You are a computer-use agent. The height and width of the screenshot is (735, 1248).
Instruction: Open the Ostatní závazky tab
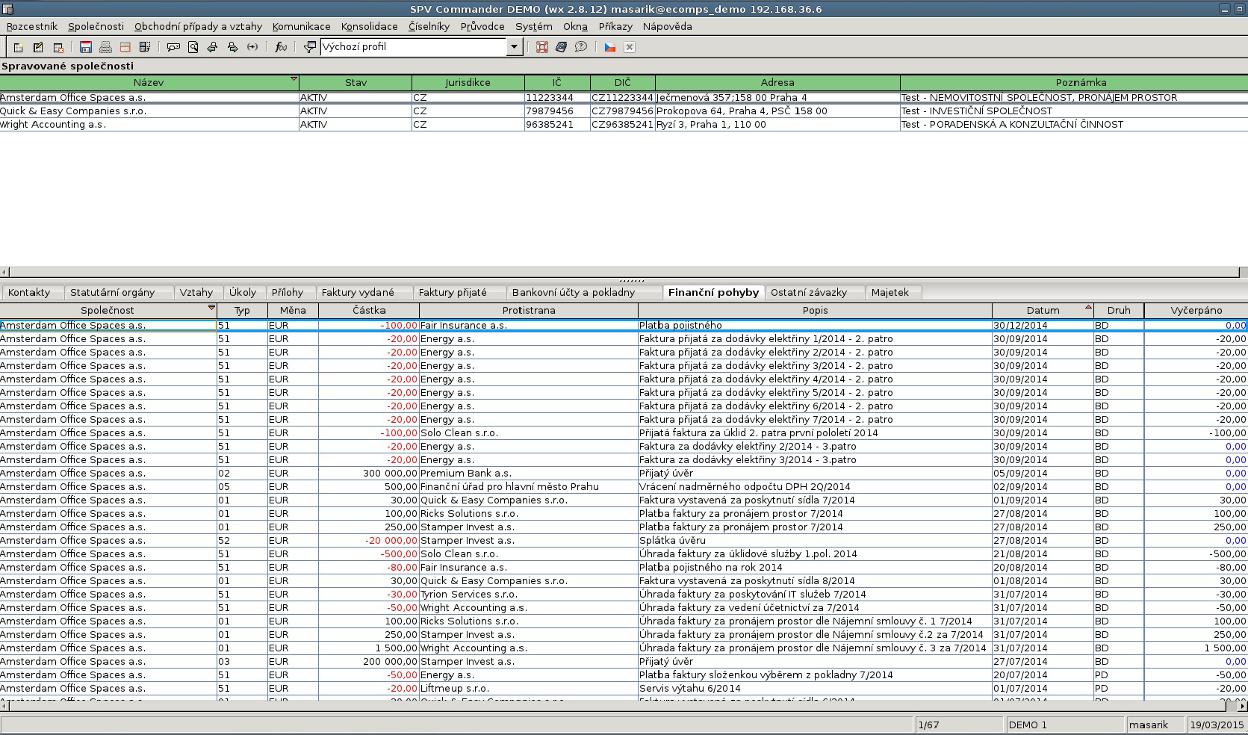click(x=809, y=292)
